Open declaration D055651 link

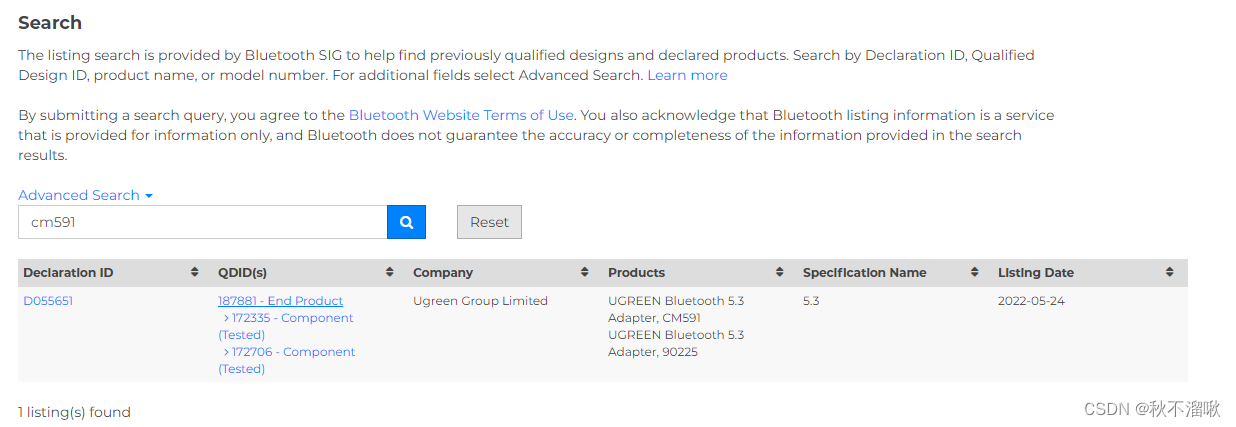click(48, 301)
